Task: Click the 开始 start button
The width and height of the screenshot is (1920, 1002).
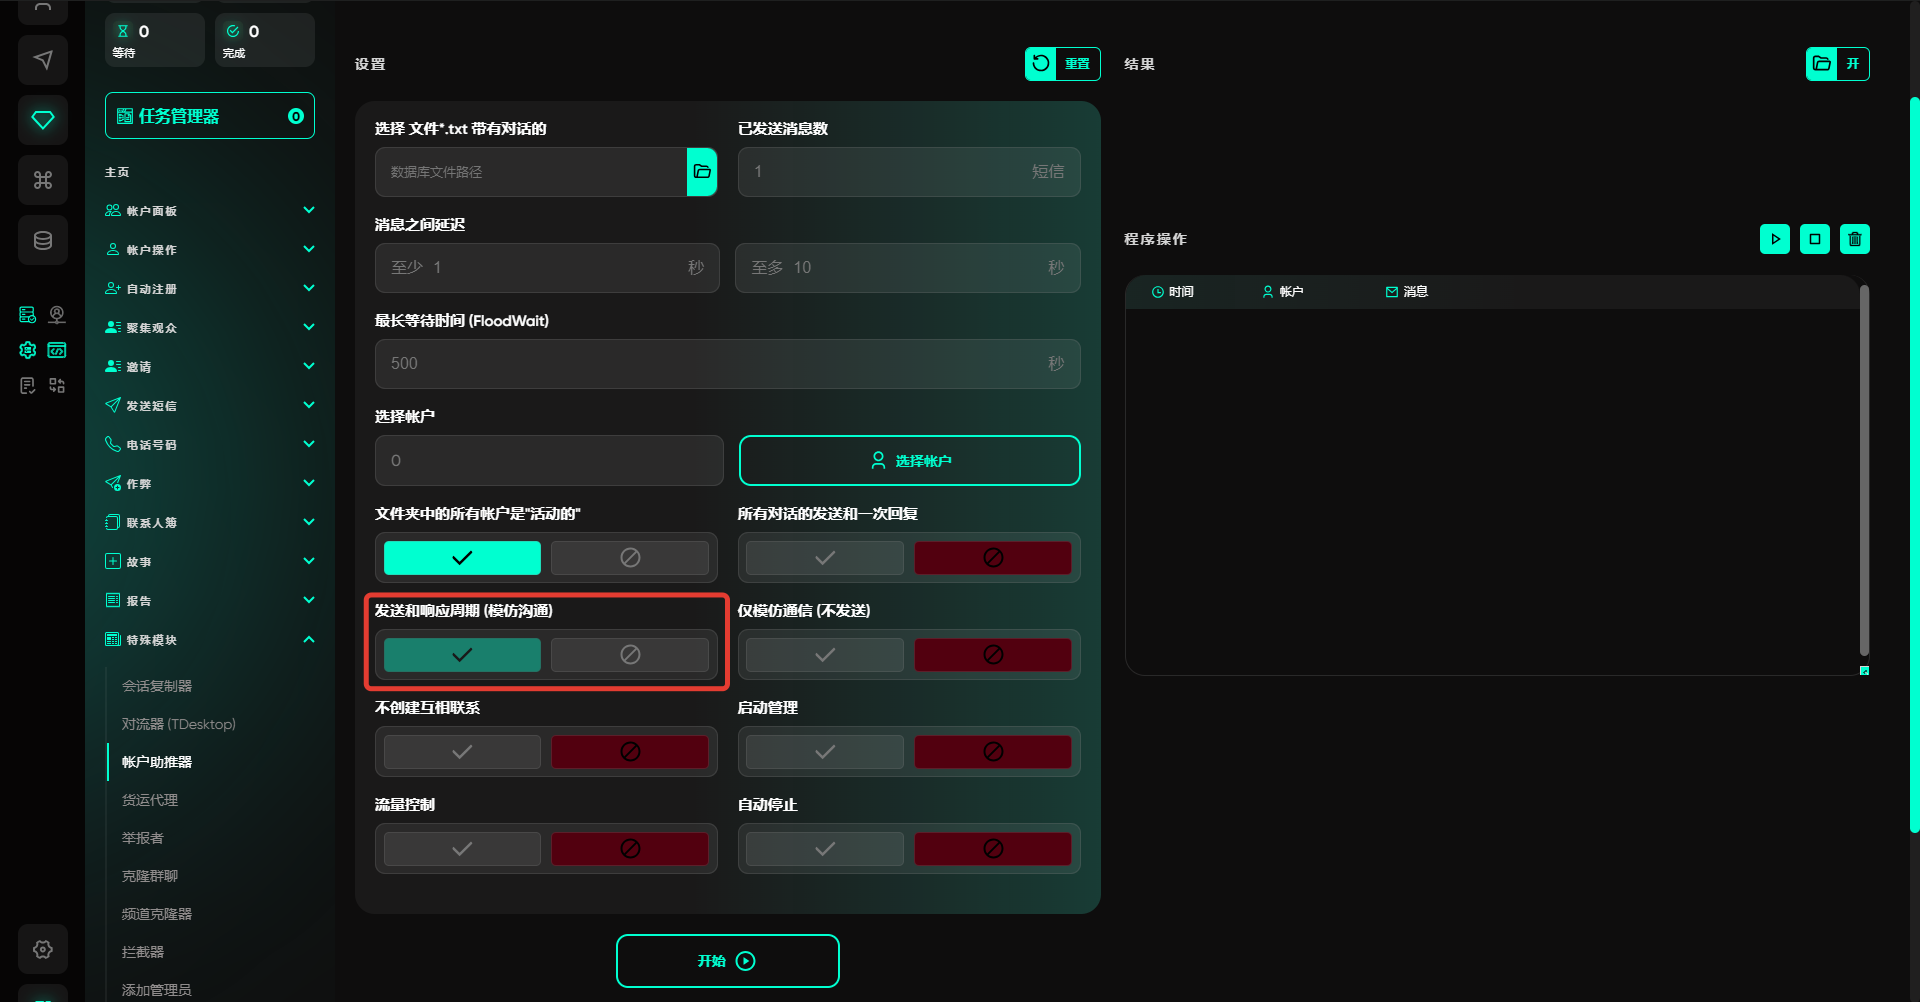Action: [x=727, y=961]
